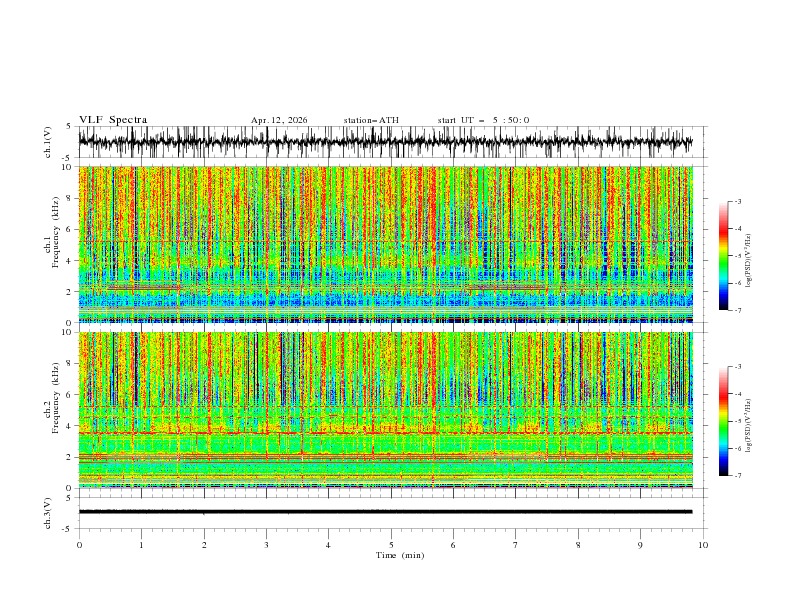This screenshot has height=612, width=792.
Task: Click the "VLF Spectra" title text
Action: (x=113, y=120)
